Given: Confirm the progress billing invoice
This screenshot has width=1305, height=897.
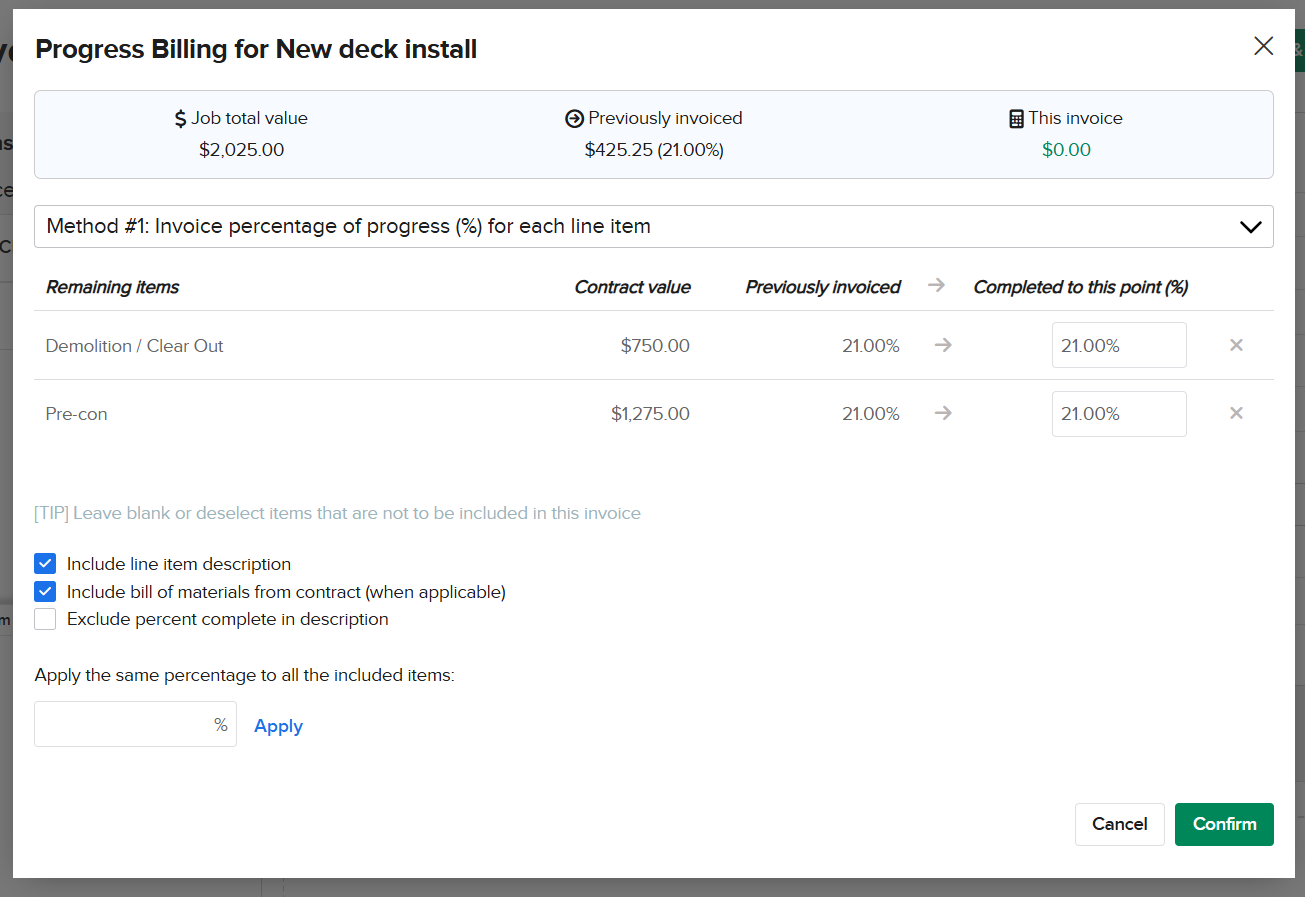Looking at the screenshot, I should tap(1223, 824).
